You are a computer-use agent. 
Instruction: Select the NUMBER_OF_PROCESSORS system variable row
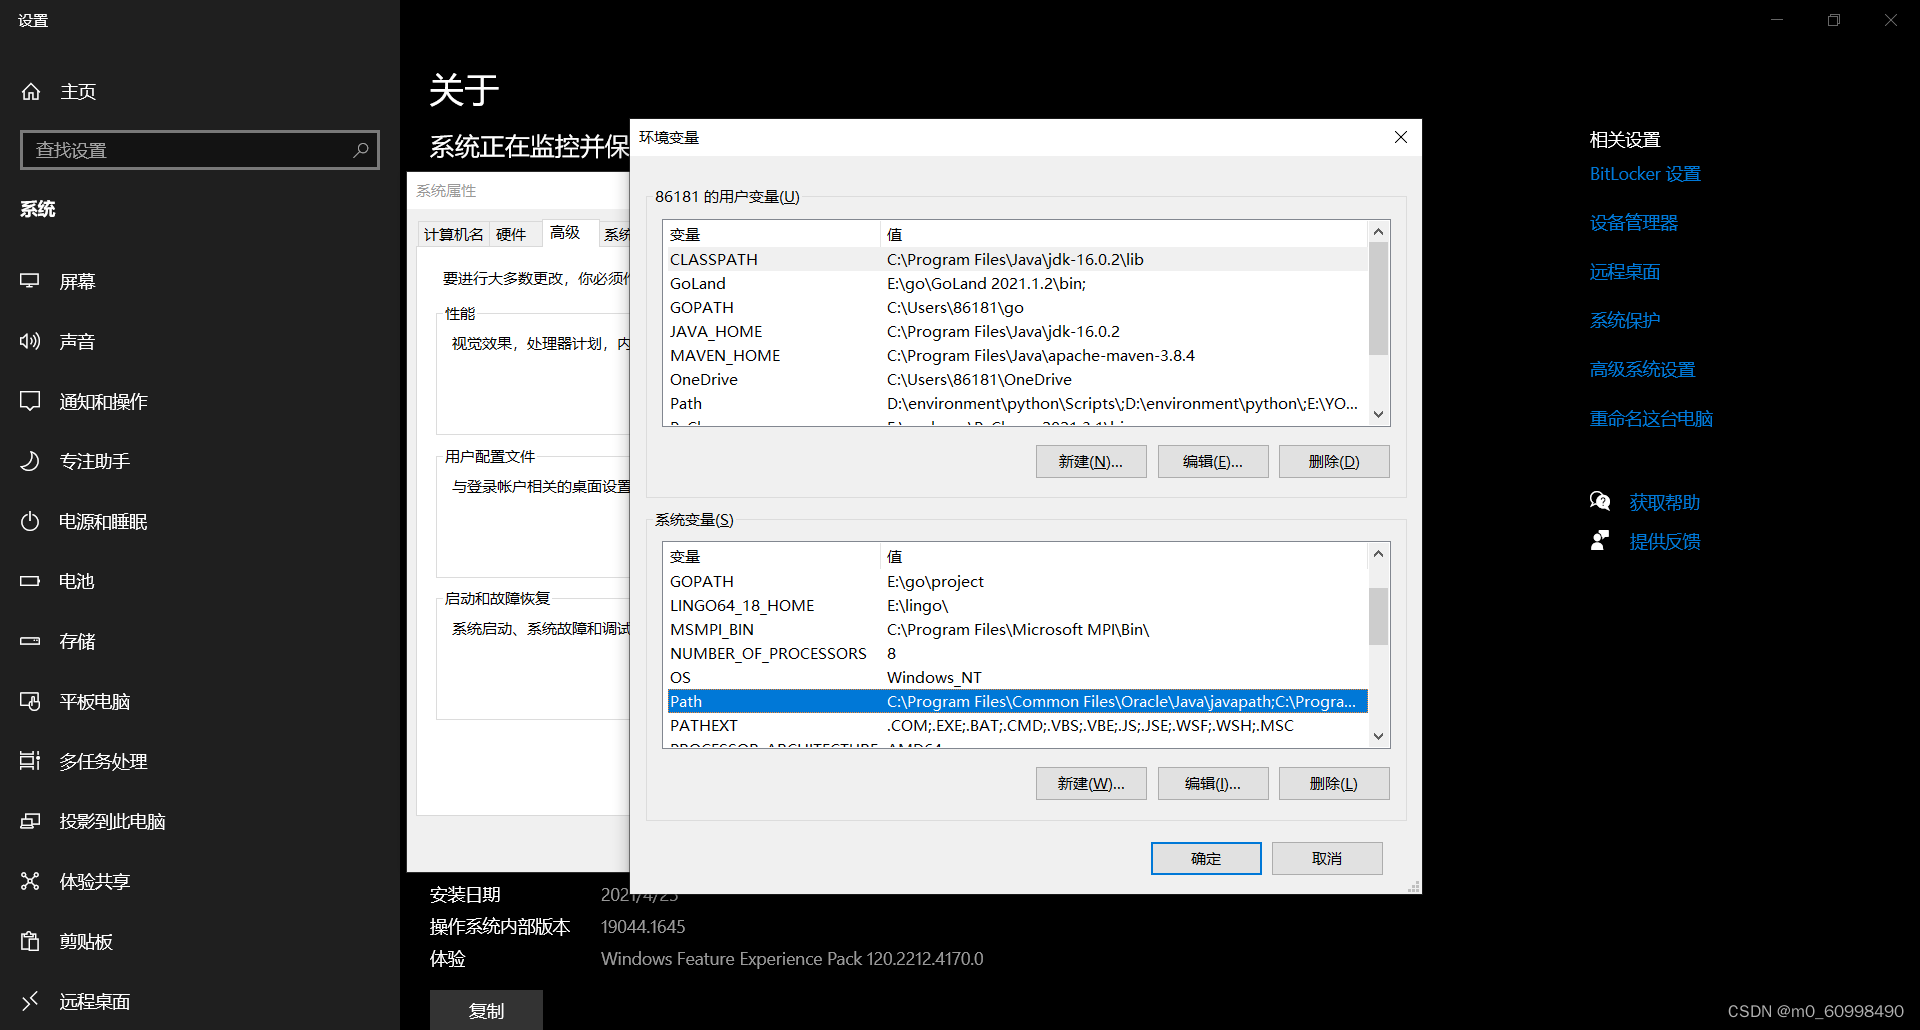[x=1015, y=653]
